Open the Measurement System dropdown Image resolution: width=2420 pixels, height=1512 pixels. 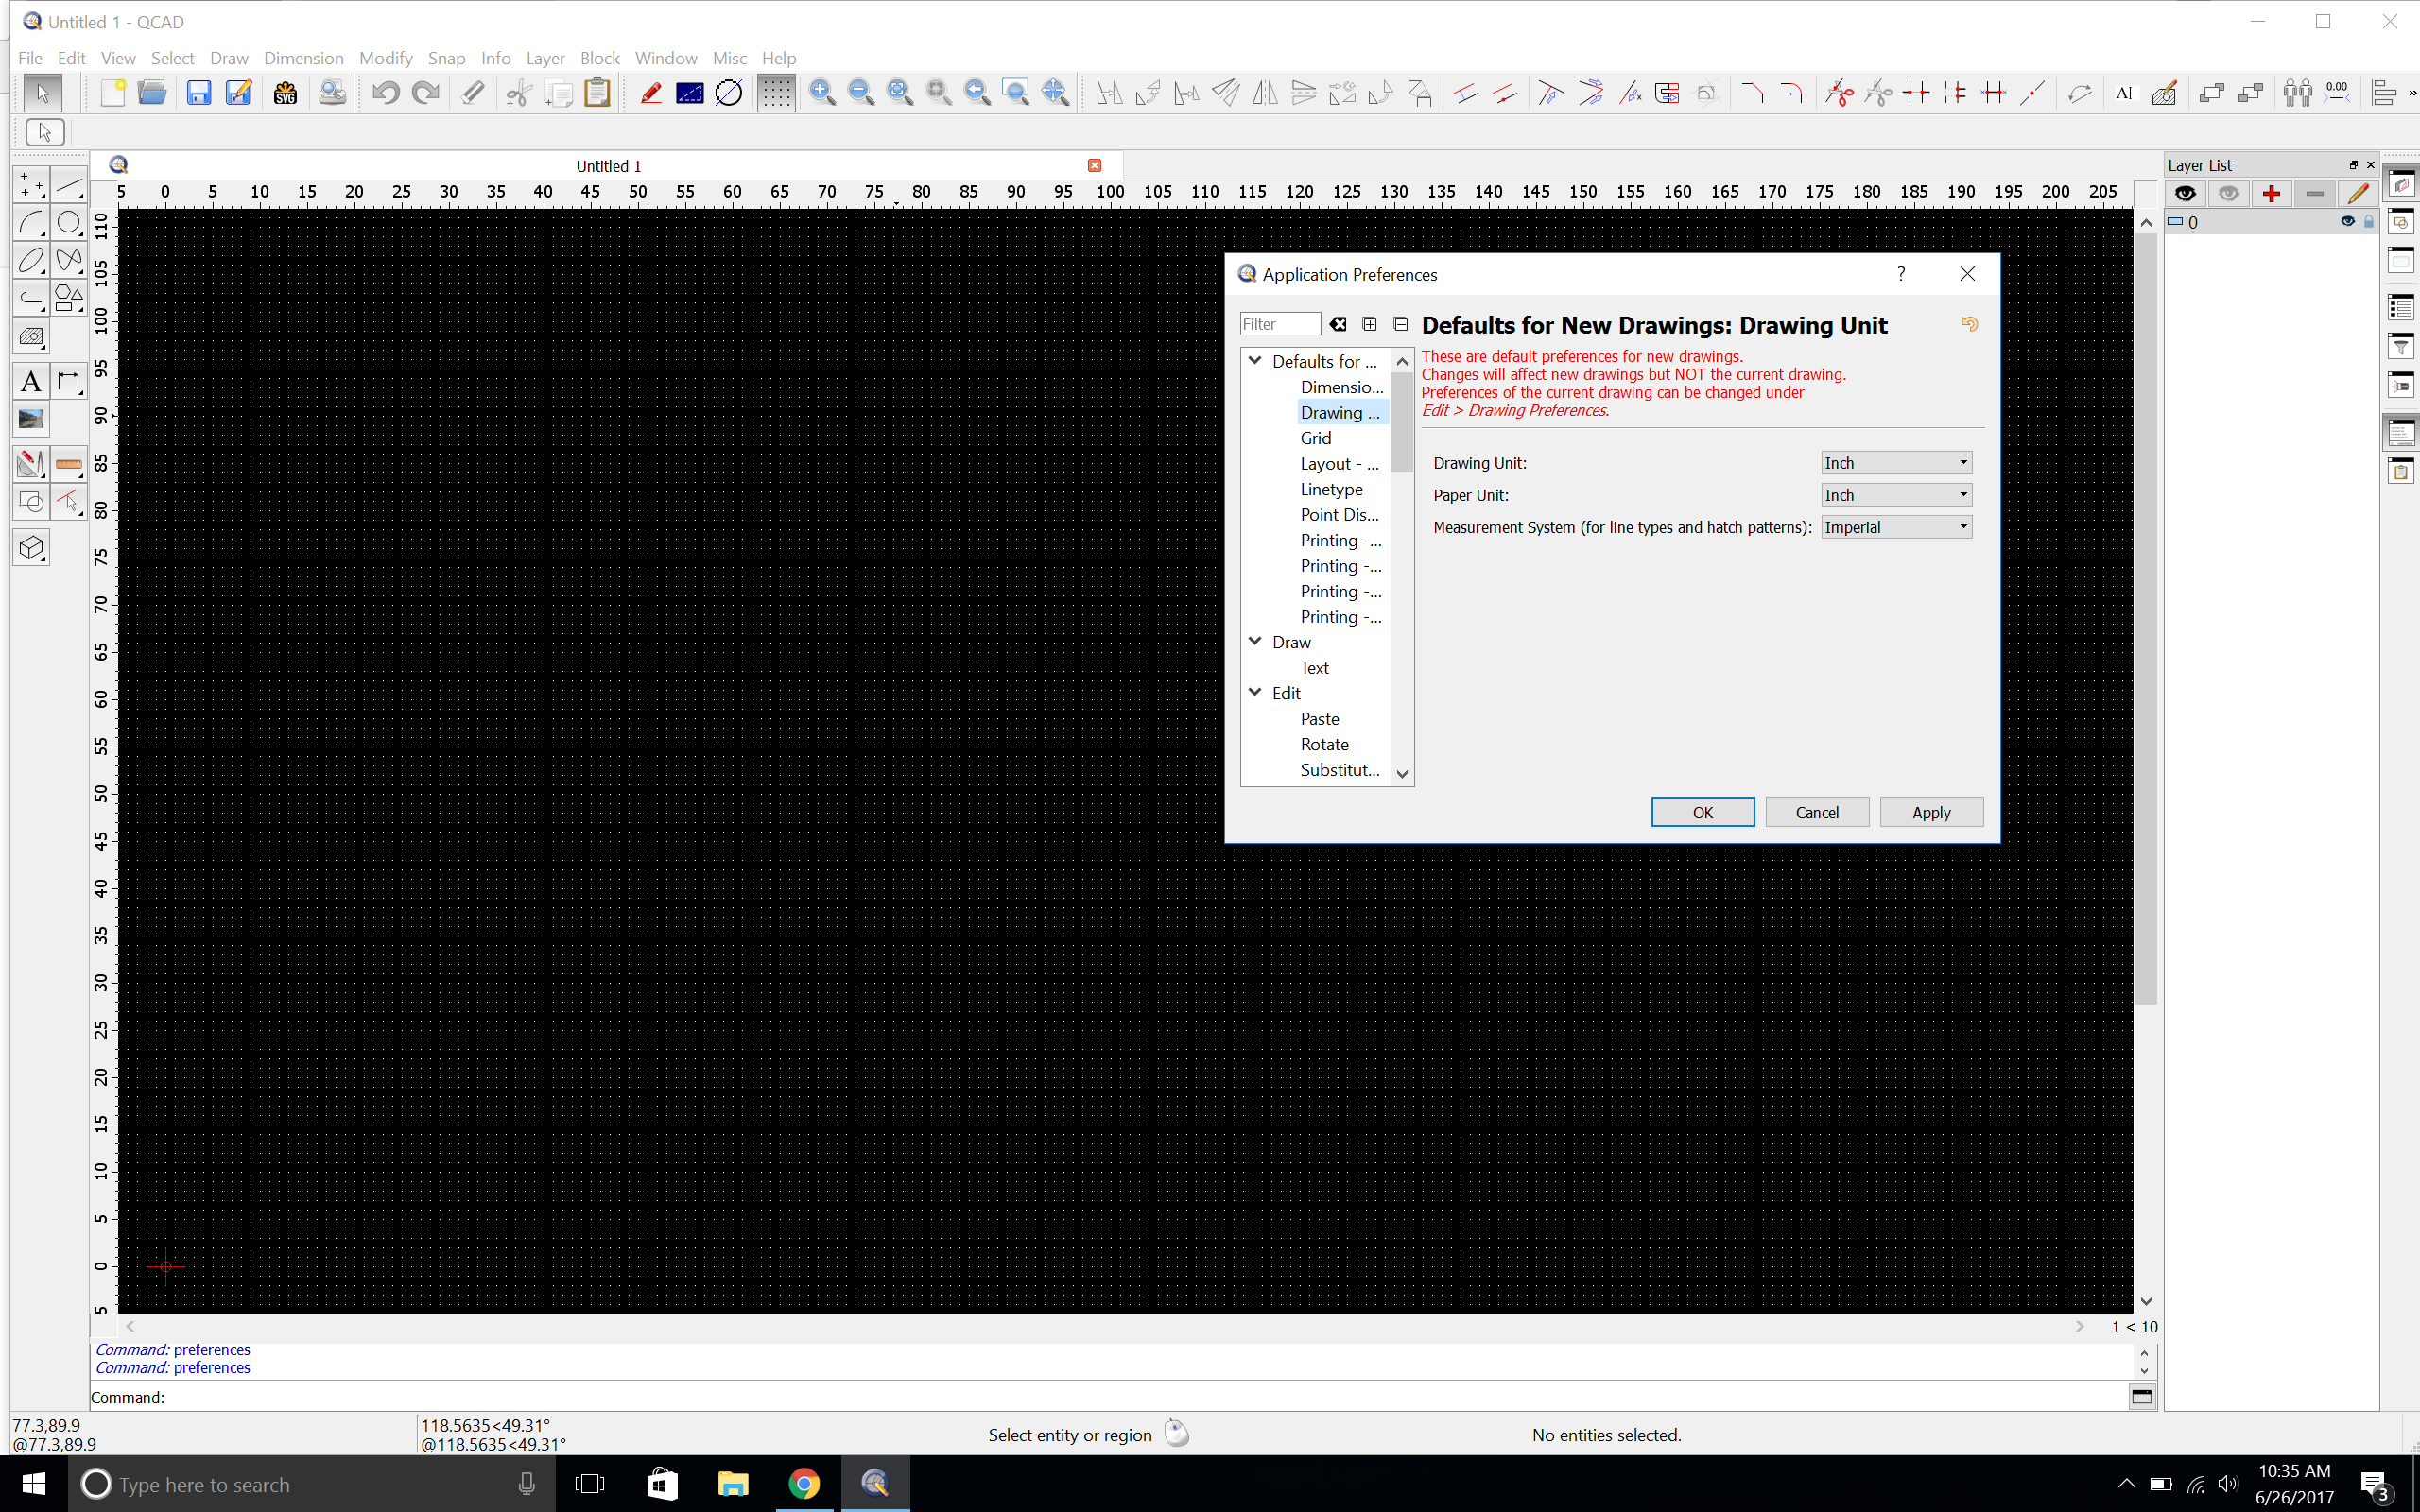pyautogui.click(x=1895, y=527)
